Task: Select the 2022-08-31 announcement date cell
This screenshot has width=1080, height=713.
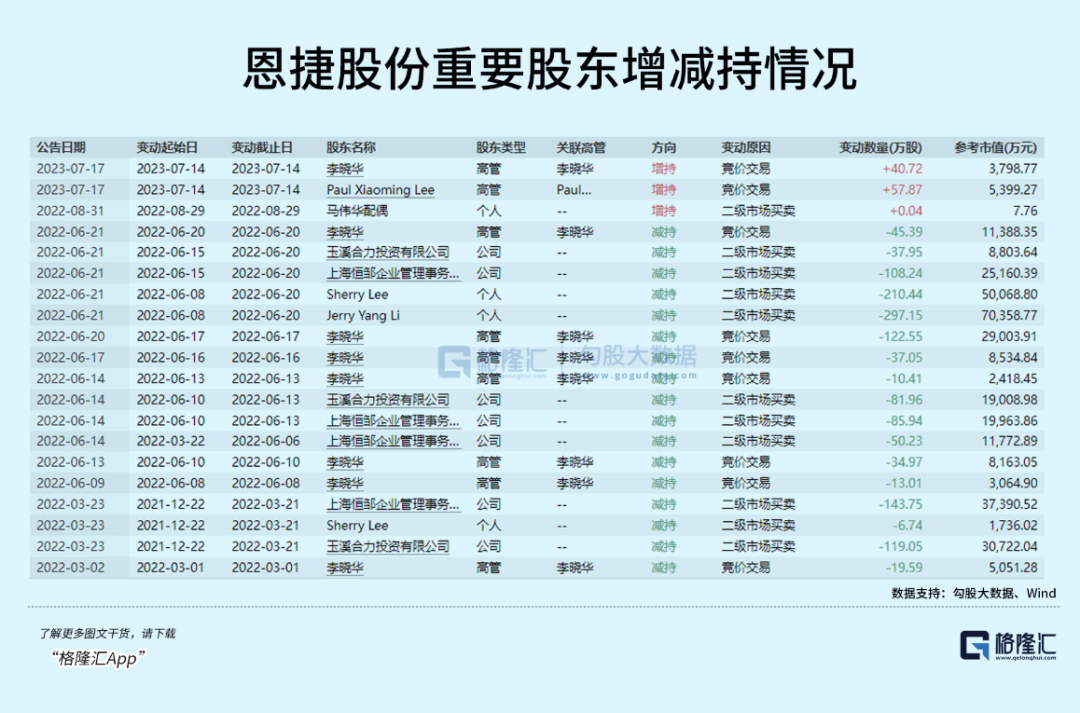Action: click(70, 211)
